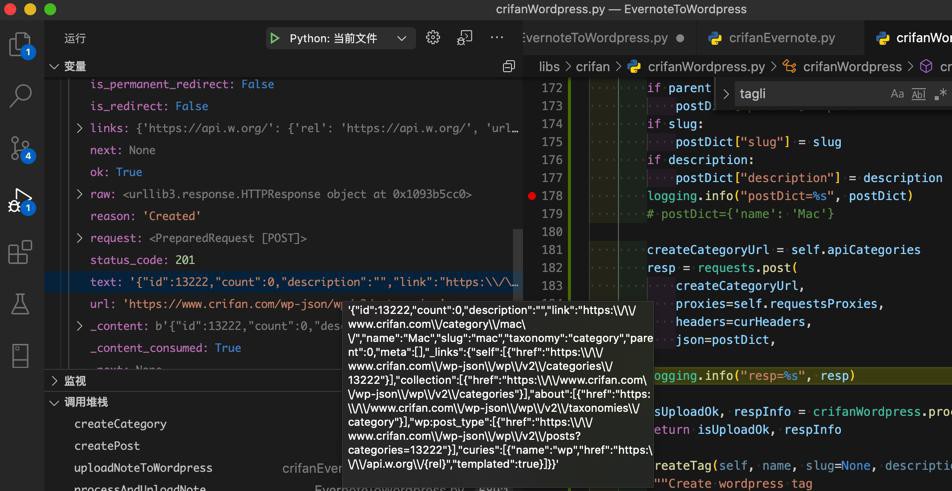Select the reason: 'Created' variable
952x491 pixels.
(145, 216)
